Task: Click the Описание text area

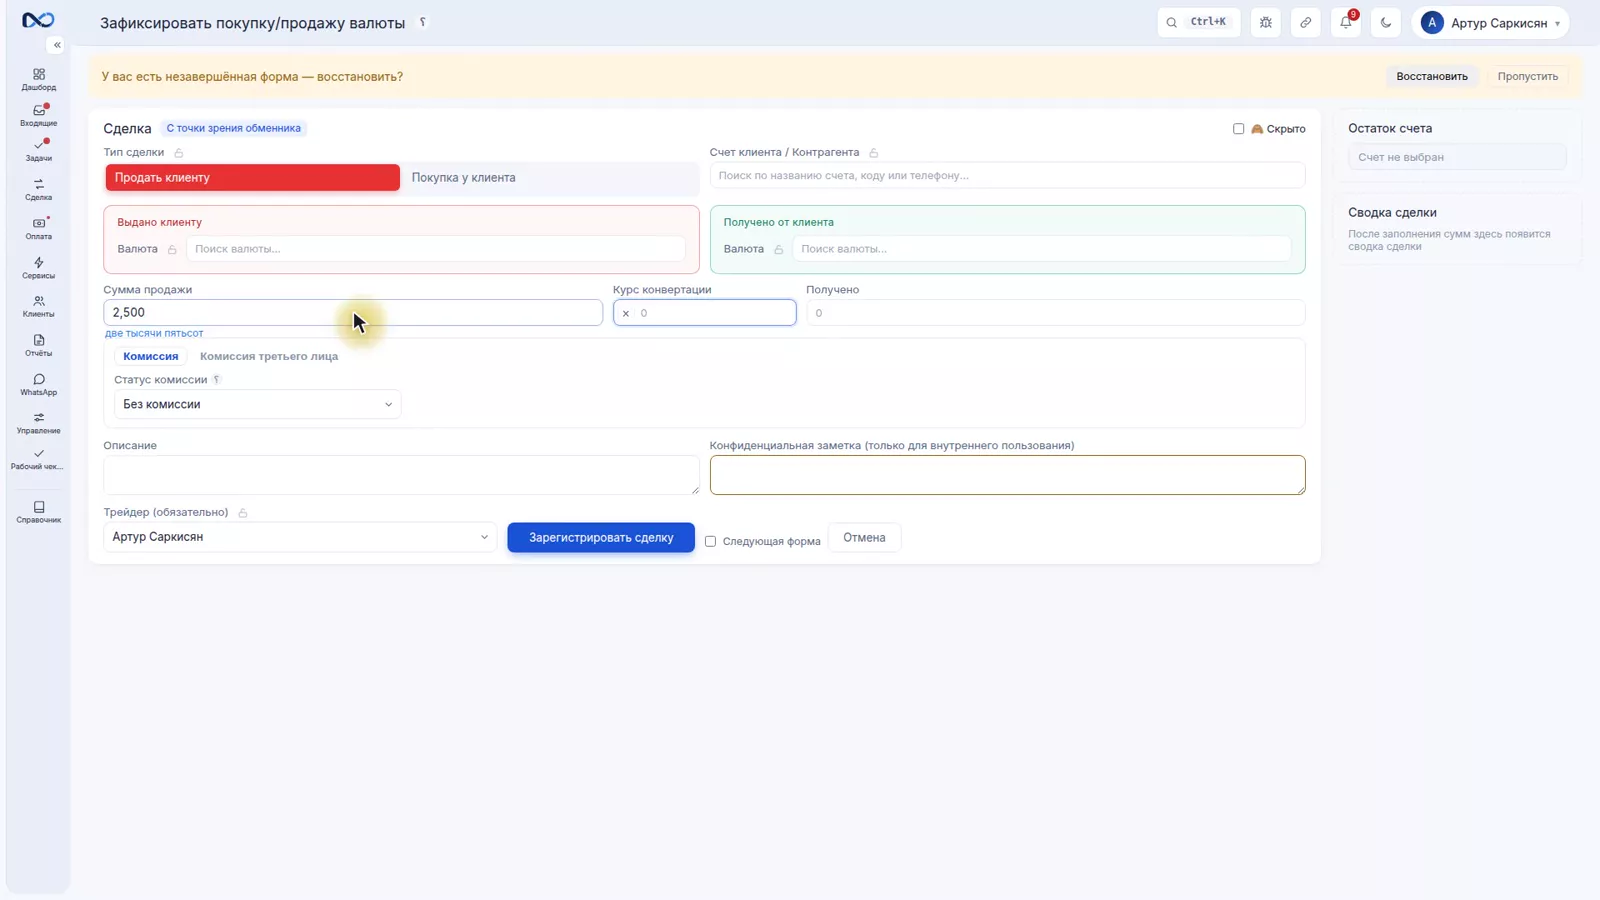Action: click(x=401, y=475)
